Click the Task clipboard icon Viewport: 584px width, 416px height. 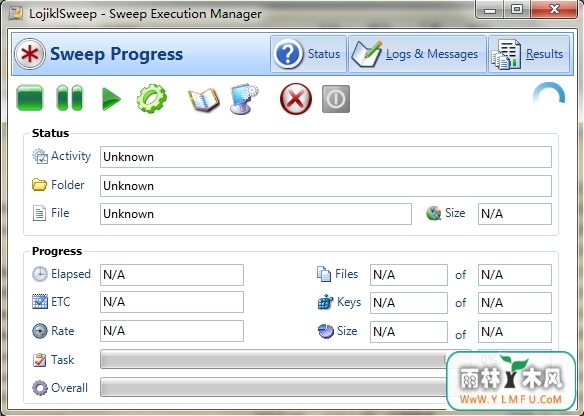[39, 360]
